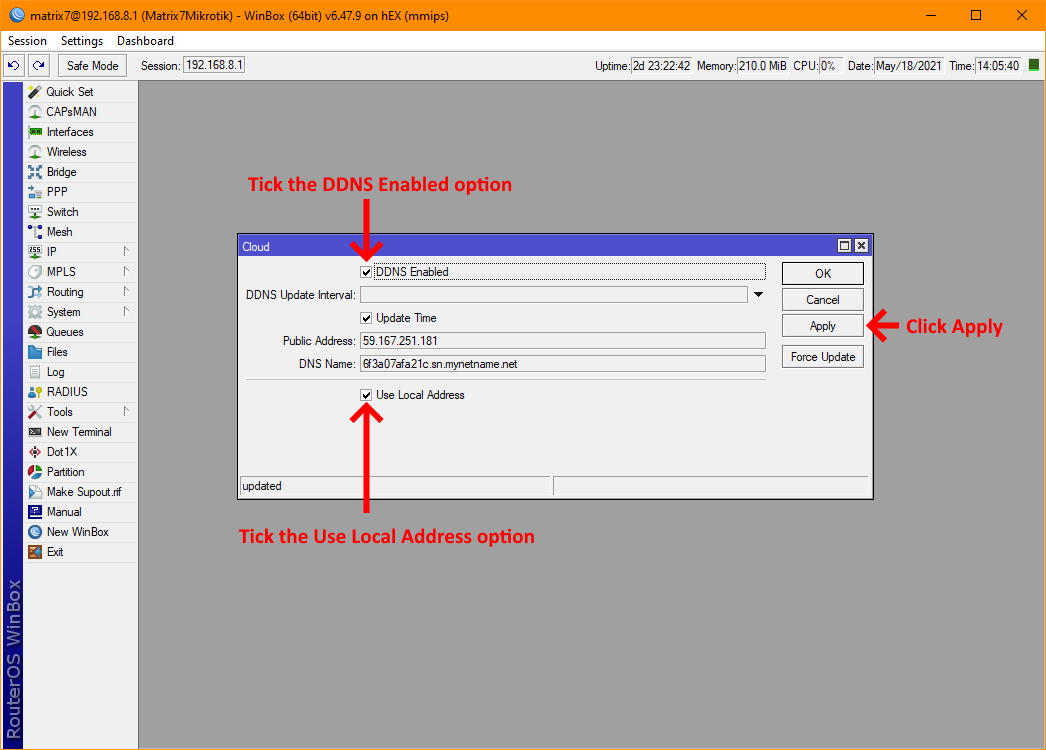The image size is (1046, 750).
Task: Expand the Tools submenu
Action: pyautogui.click(x=126, y=412)
